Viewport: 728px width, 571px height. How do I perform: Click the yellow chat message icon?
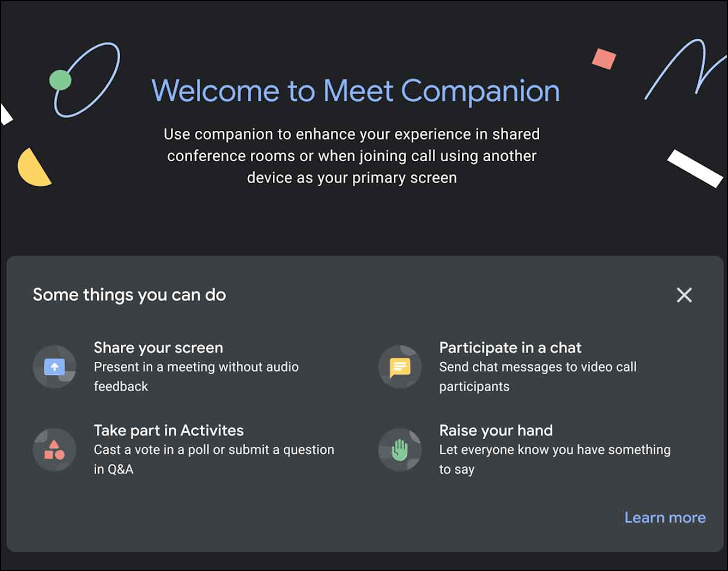400,367
